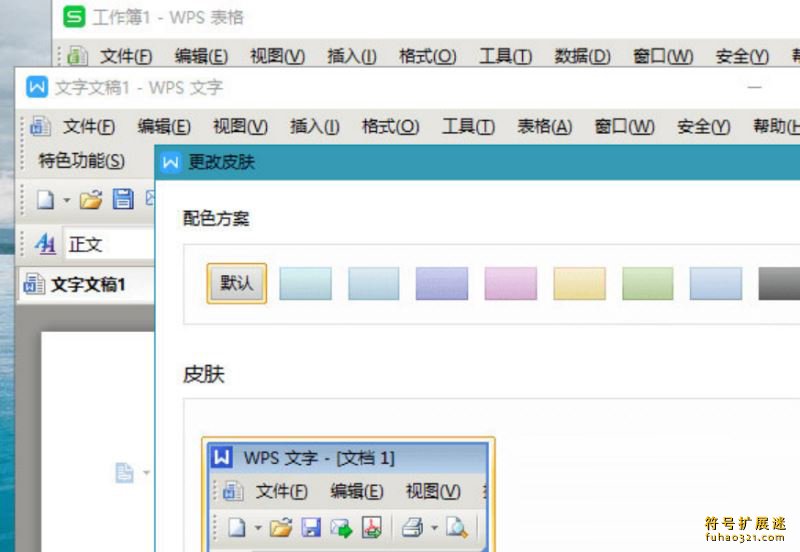Click the document icon before 文件 in the WPS 文字 menu bar
Screen dimensions: 800x552
coord(40,126)
